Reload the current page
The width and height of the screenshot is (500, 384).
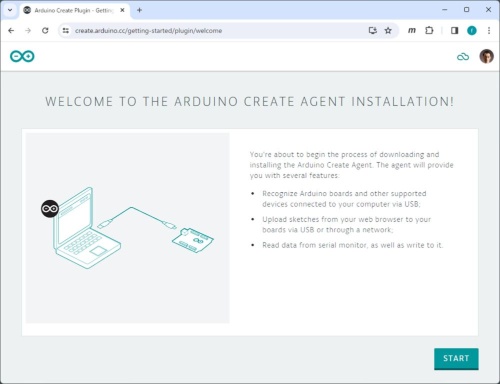pos(45,31)
